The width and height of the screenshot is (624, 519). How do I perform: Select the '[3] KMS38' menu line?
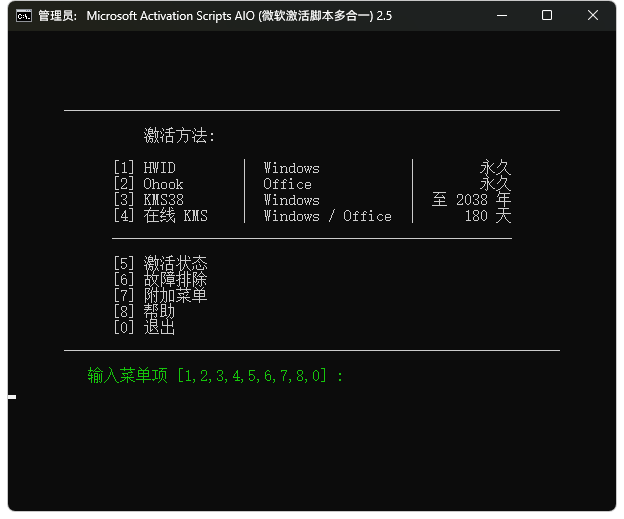coord(148,200)
